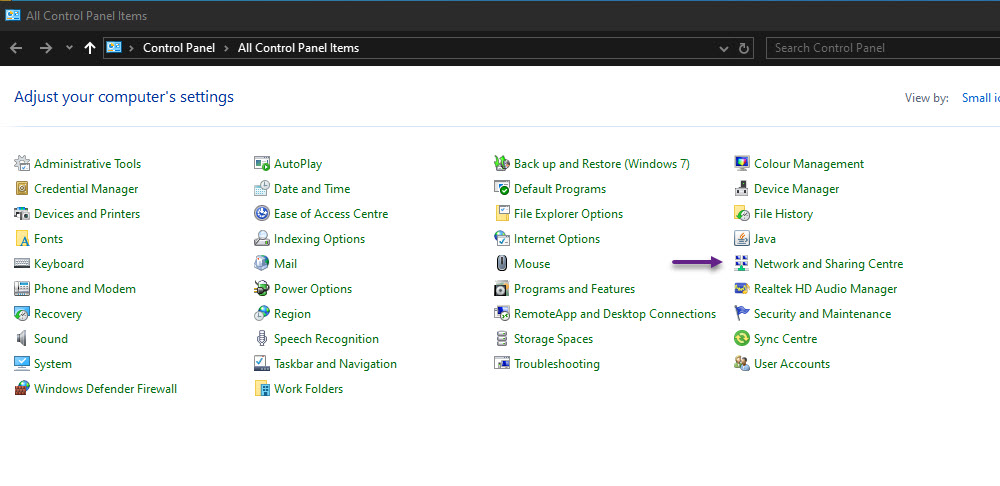This screenshot has height=486, width=1000.
Task: Click the Storage Spaces icon
Action: (502, 339)
